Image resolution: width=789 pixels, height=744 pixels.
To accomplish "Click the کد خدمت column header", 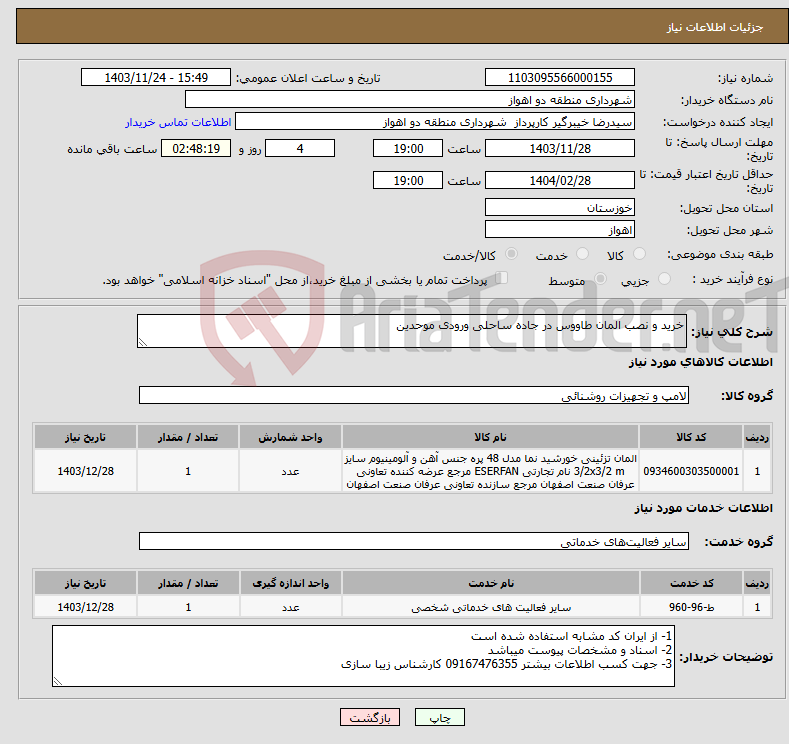I will pyautogui.click(x=691, y=583).
